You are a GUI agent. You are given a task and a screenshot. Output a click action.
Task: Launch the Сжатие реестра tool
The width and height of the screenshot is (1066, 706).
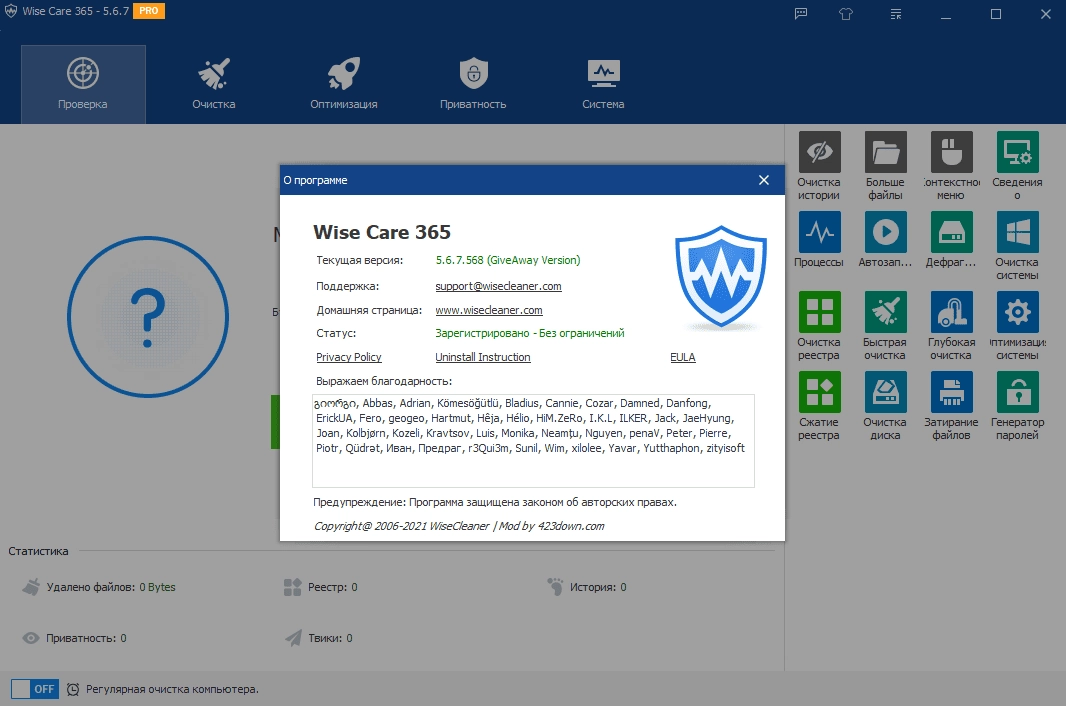pos(819,406)
